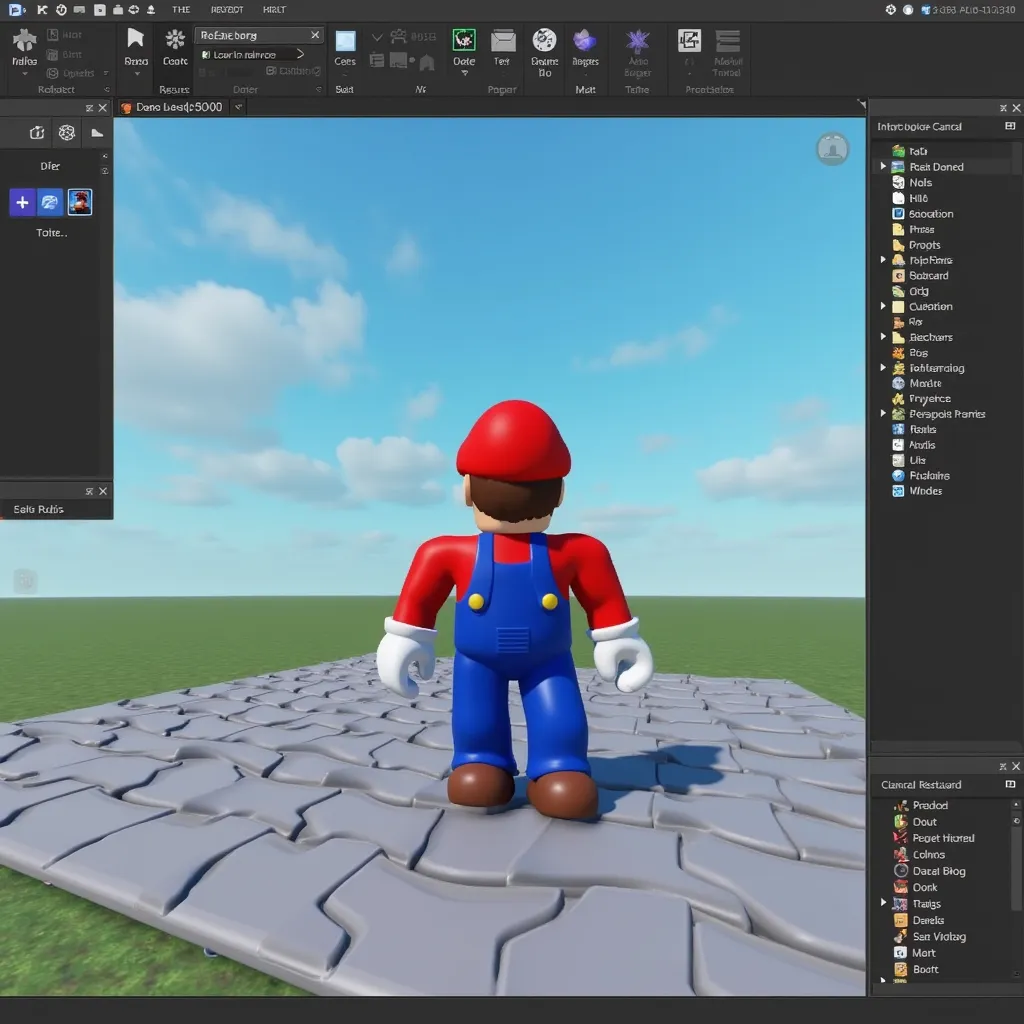Click the Mofull Tronel list icon
1024x1024 pixels.
pyautogui.click(x=728, y=40)
